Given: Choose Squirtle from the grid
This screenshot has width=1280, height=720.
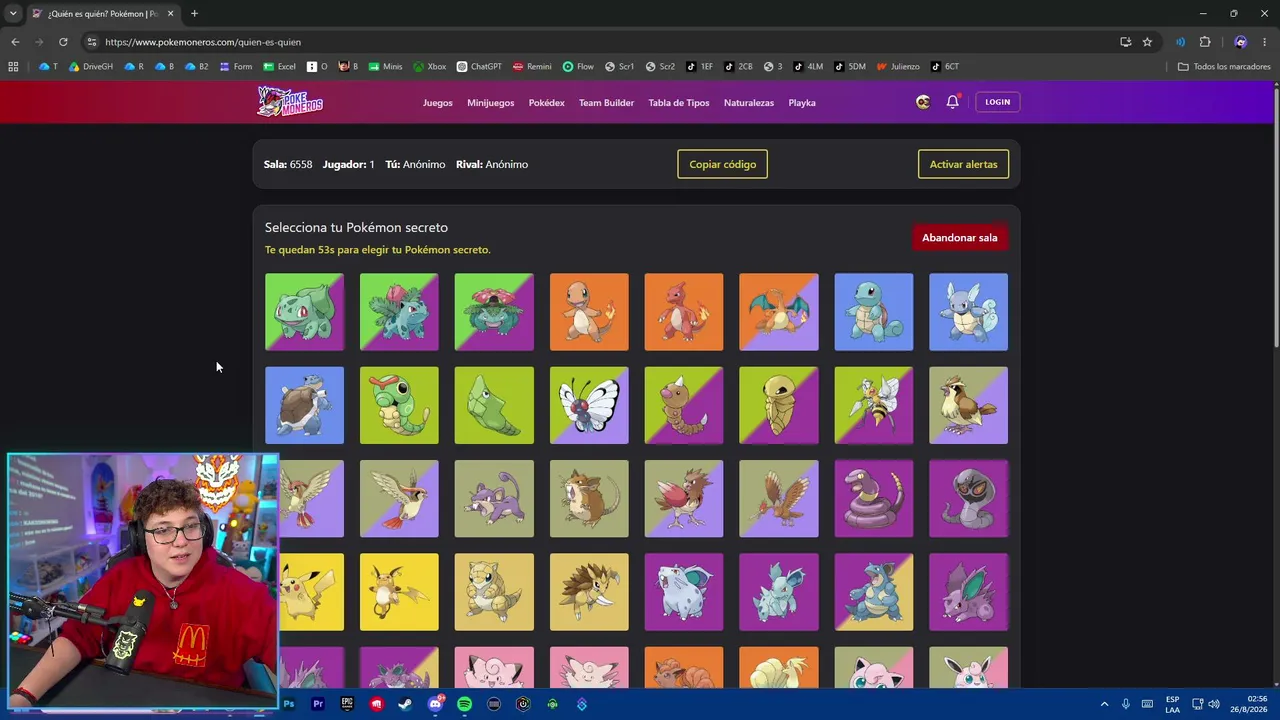Looking at the screenshot, I should click(874, 312).
